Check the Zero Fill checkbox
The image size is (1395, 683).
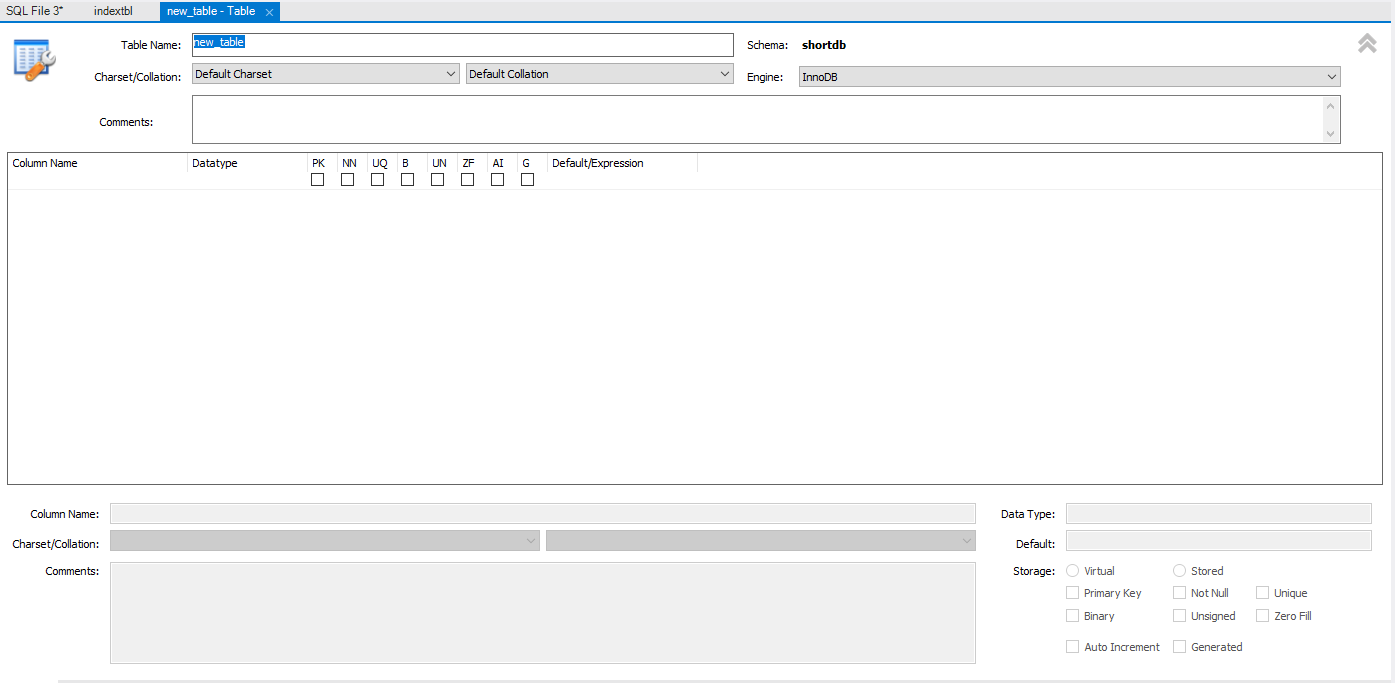coord(1263,616)
